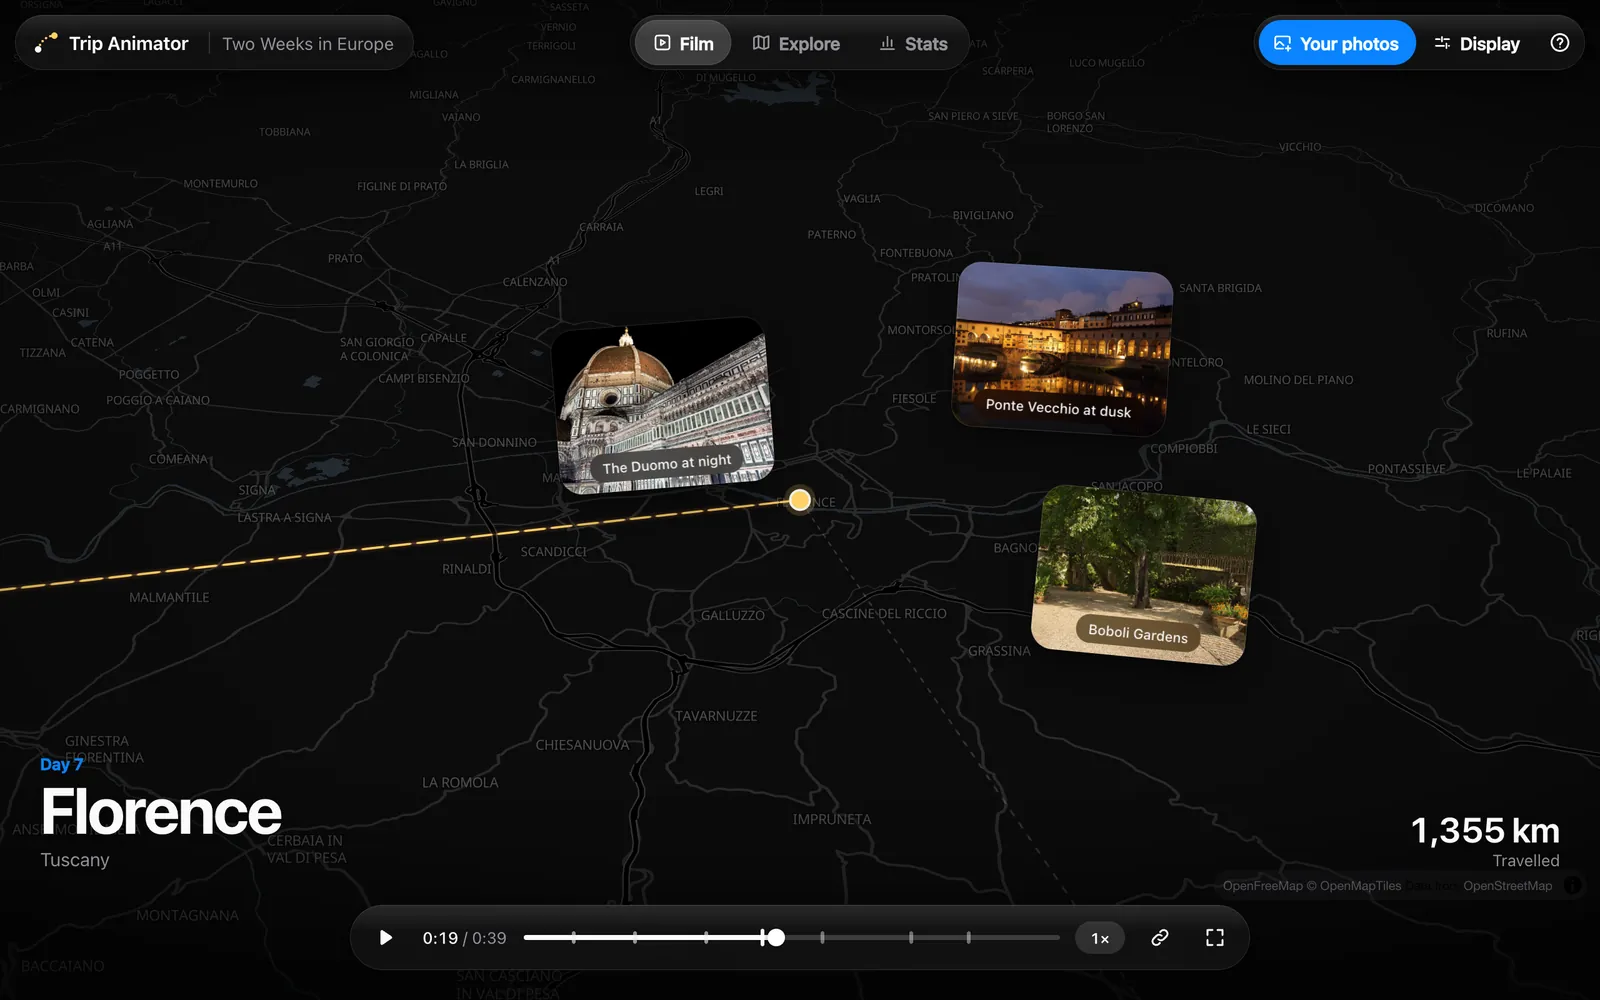Open the help question mark icon

pos(1559,43)
